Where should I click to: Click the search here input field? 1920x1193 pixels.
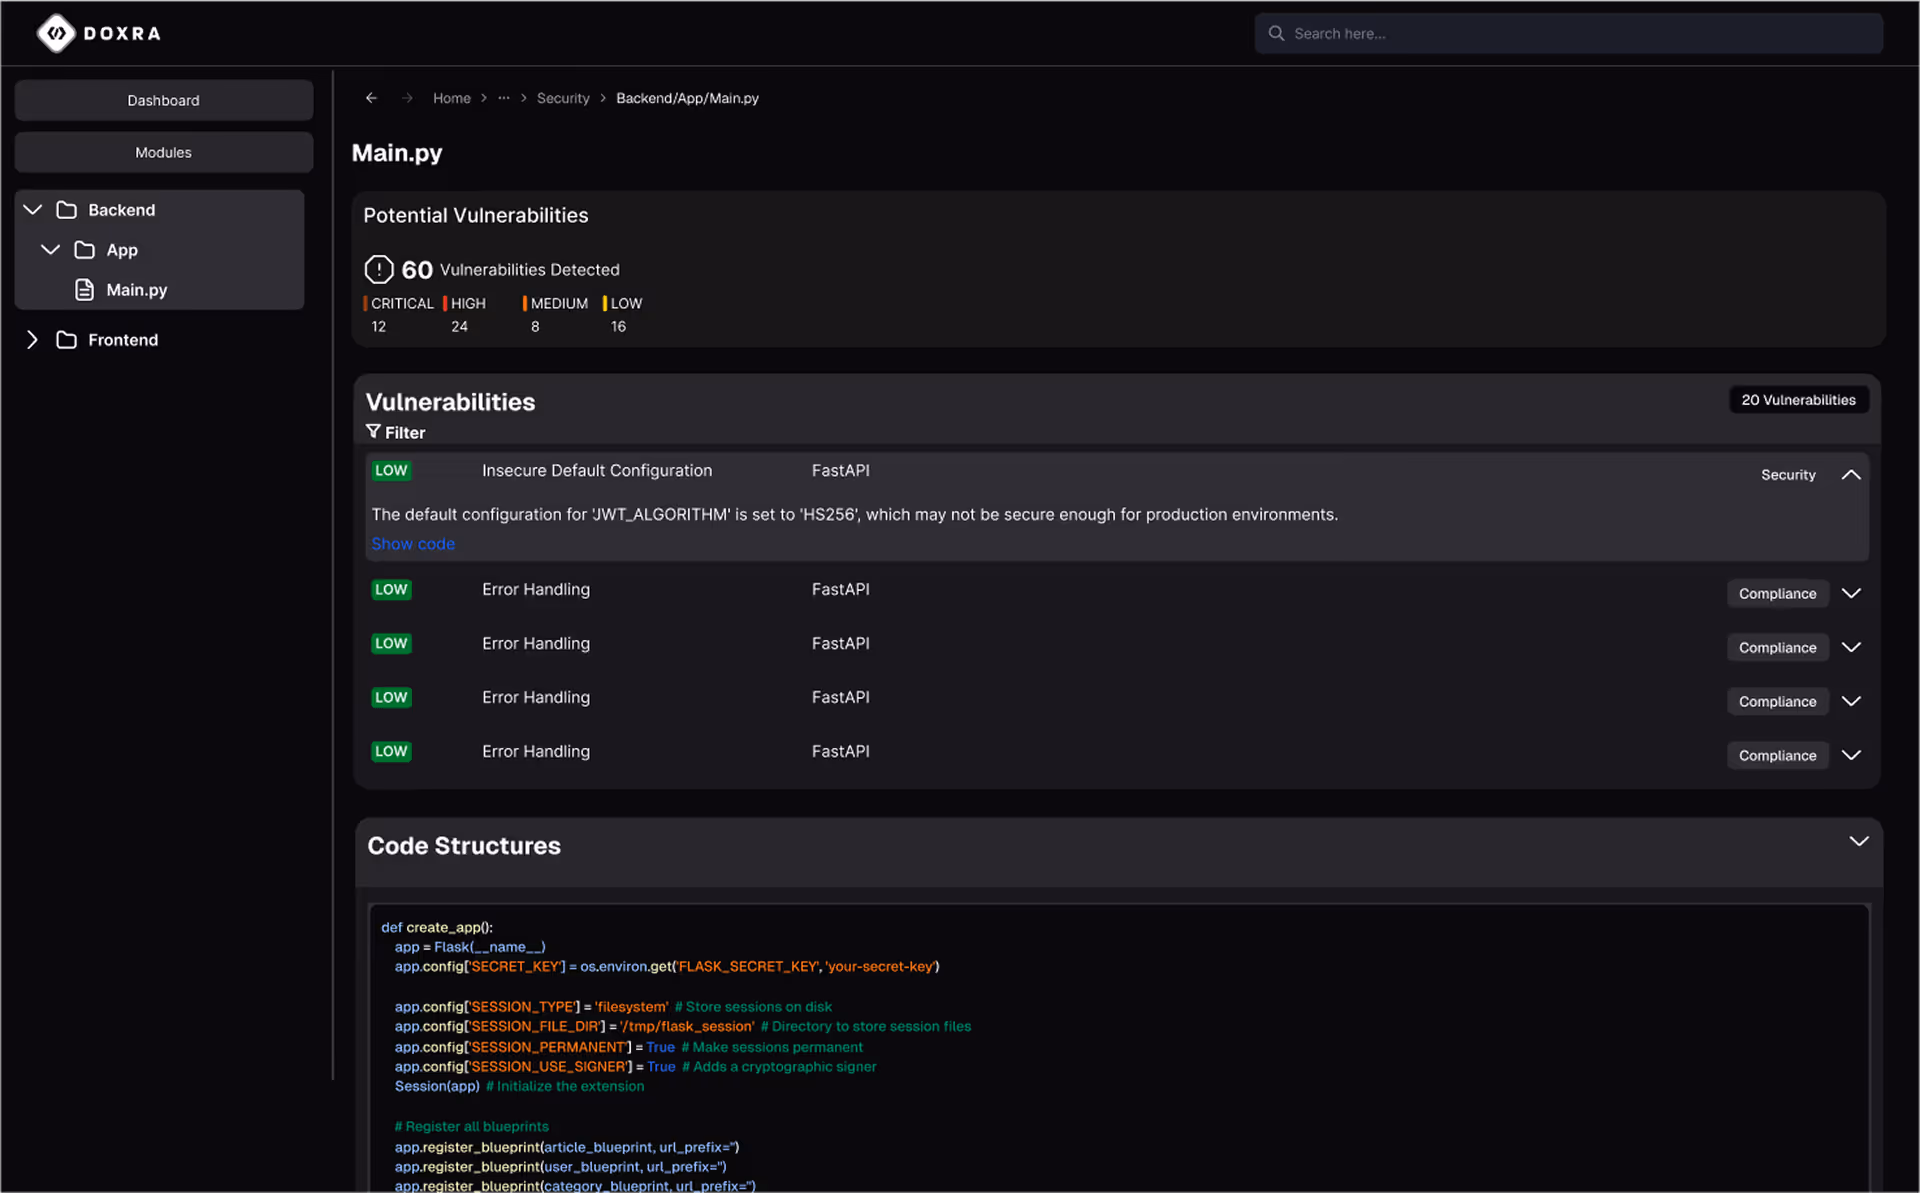(1568, 33)
